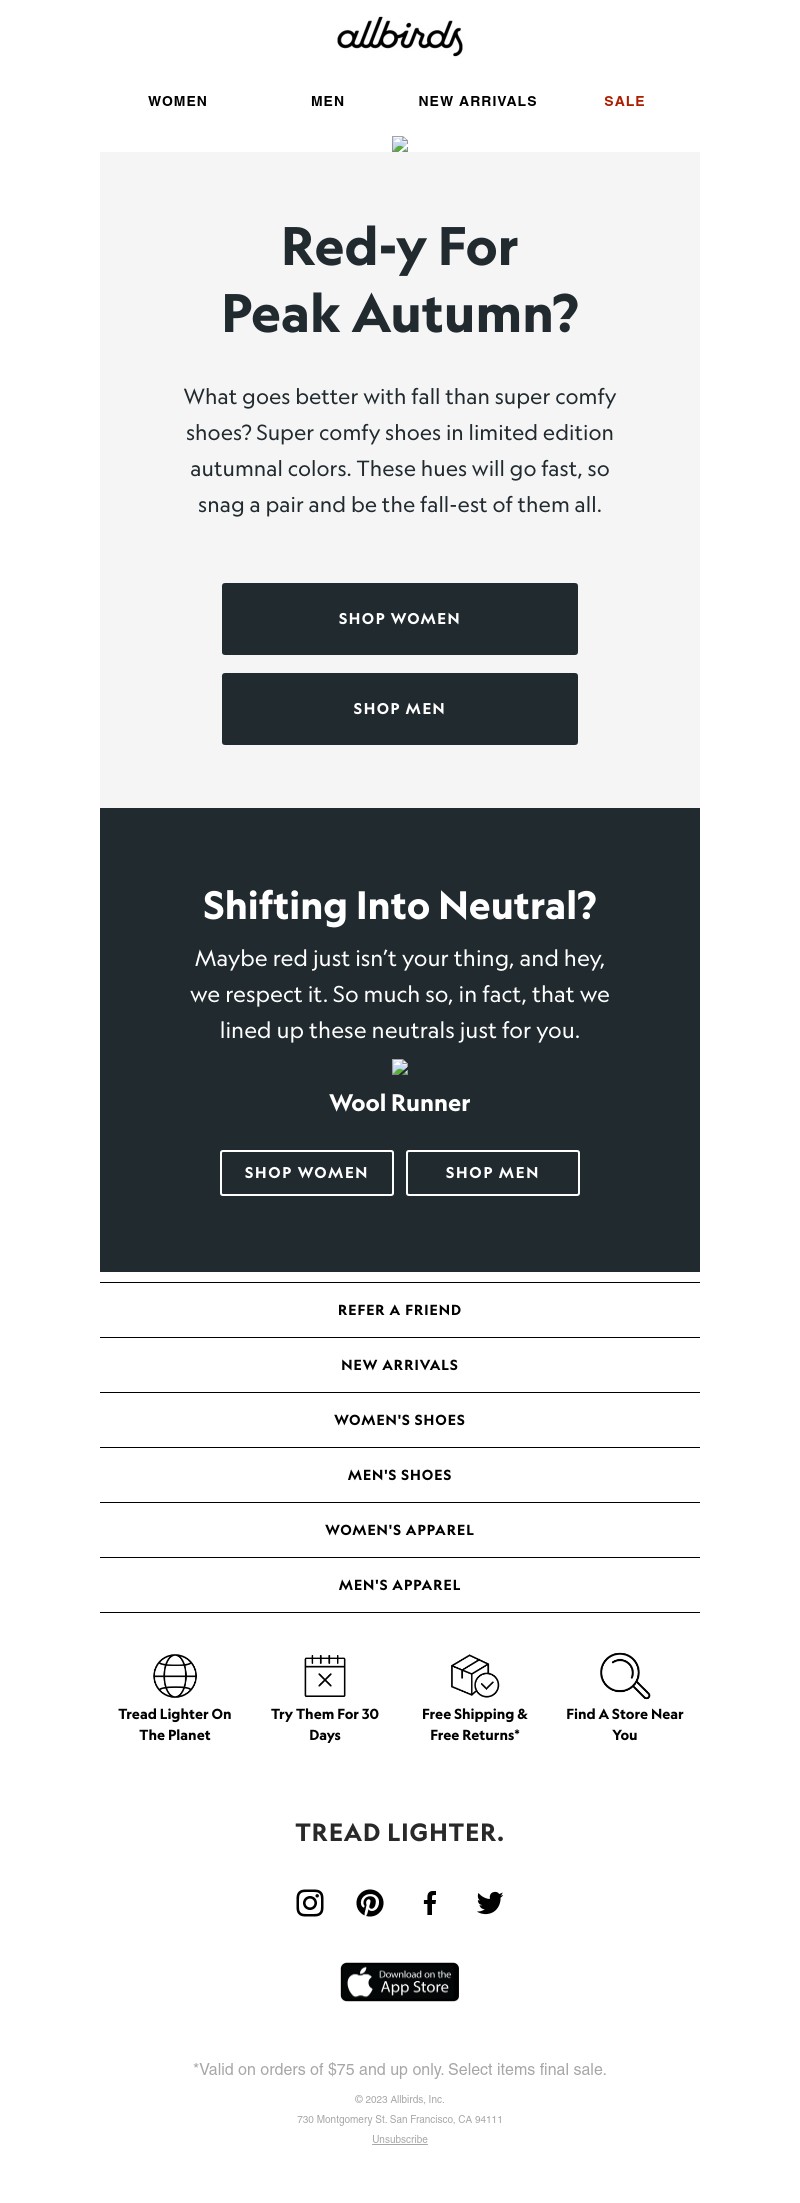Click the Twitter bird icon
The height and width of the screenshot is (2203, 800).
[x=490, y=1902]
